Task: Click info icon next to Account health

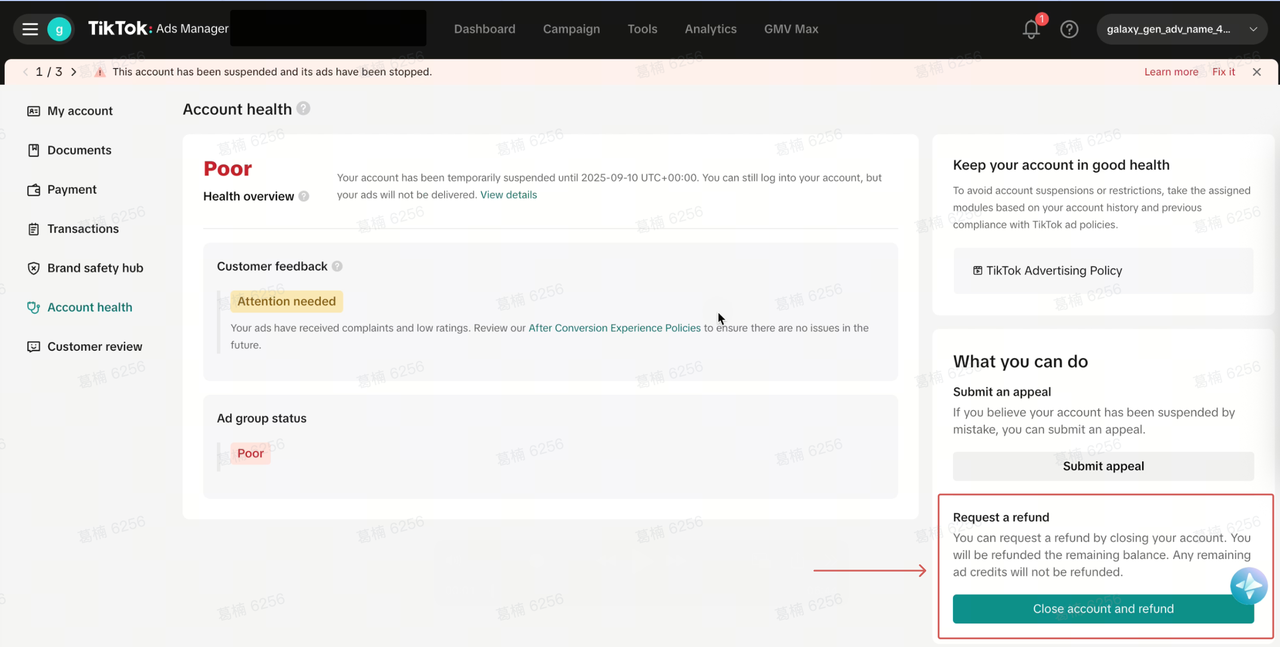Action: [303, 109]
